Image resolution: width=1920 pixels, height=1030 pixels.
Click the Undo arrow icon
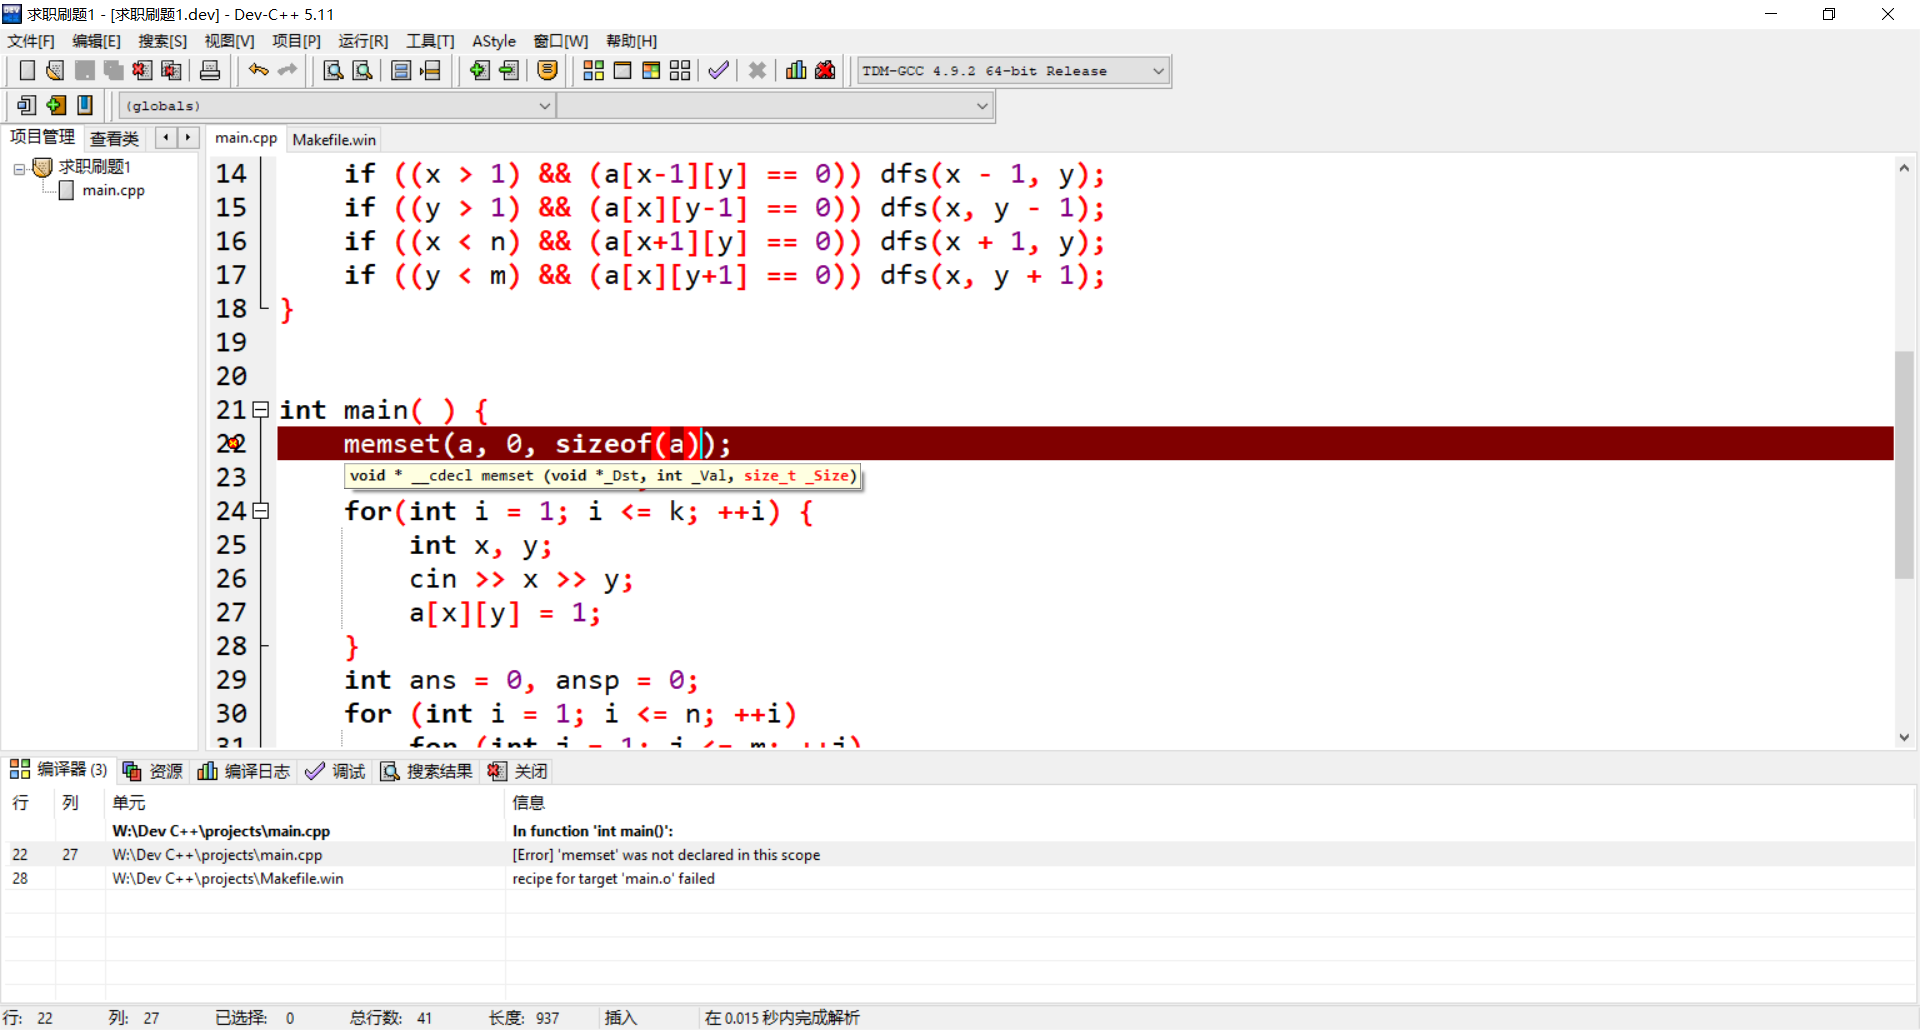coord(257,70)
